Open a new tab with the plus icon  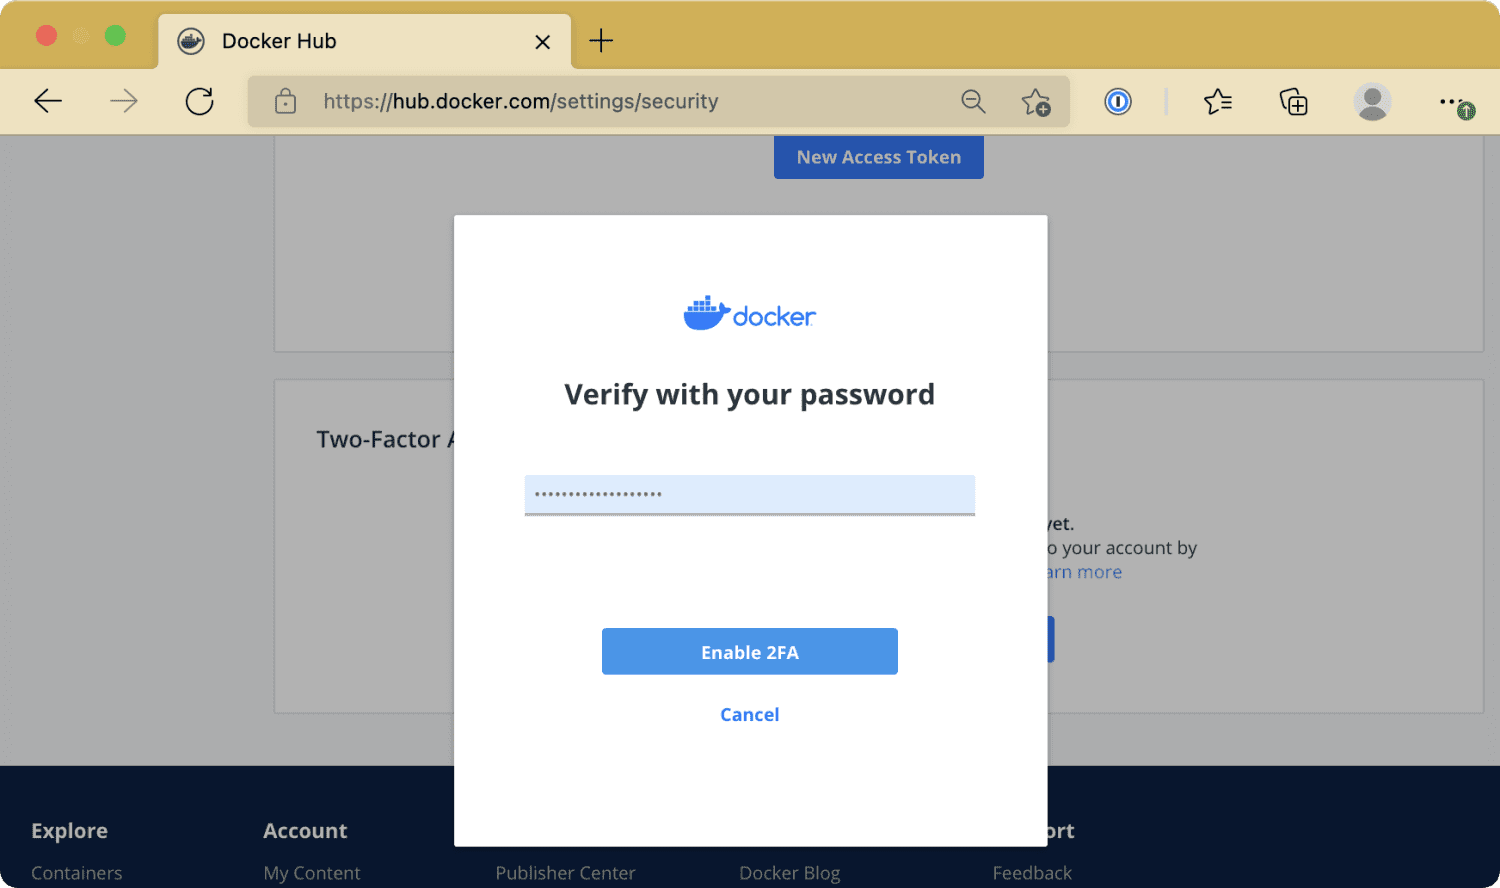(x=601, y=41)
